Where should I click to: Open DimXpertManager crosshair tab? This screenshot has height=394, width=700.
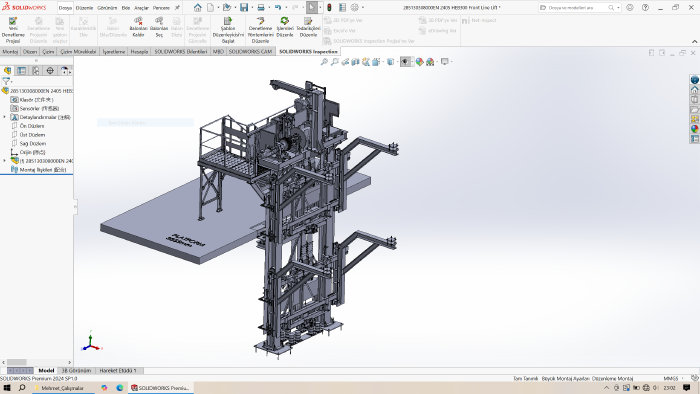point(50,71)
